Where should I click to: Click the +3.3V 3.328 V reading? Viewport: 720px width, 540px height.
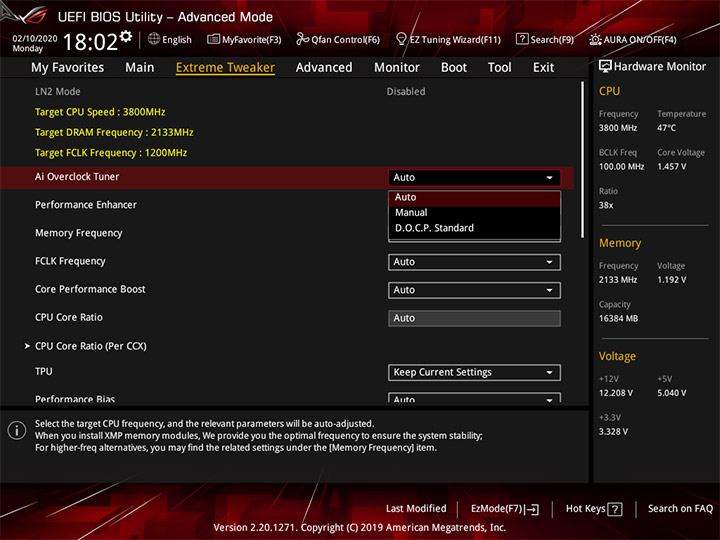[x=613, y=432]
